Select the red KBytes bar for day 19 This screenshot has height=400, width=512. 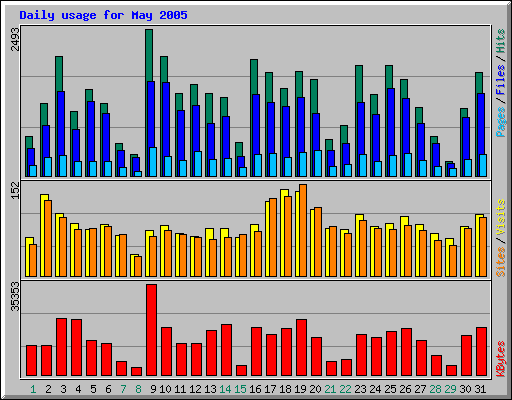pyautogui.click(x=301, y=348)
